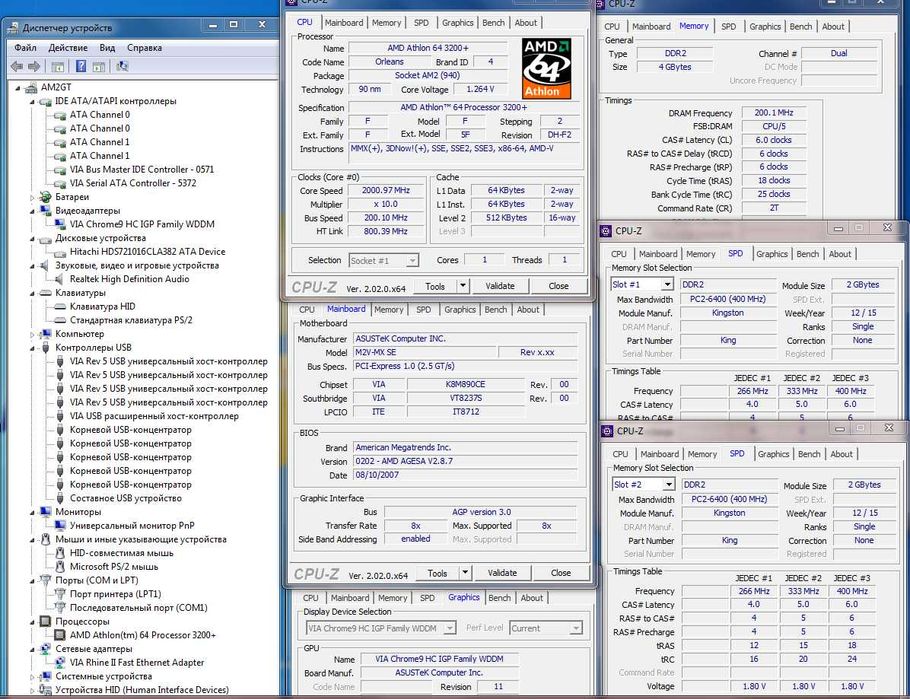
Task: Select Hitachi HDS721016CLA382 ATA Device
Action: 147,251
